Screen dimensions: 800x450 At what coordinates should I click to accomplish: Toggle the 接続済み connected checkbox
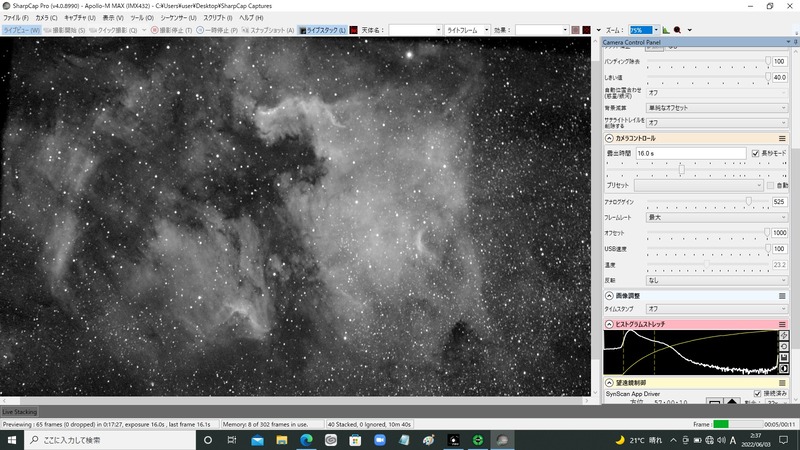coord(757,393)
